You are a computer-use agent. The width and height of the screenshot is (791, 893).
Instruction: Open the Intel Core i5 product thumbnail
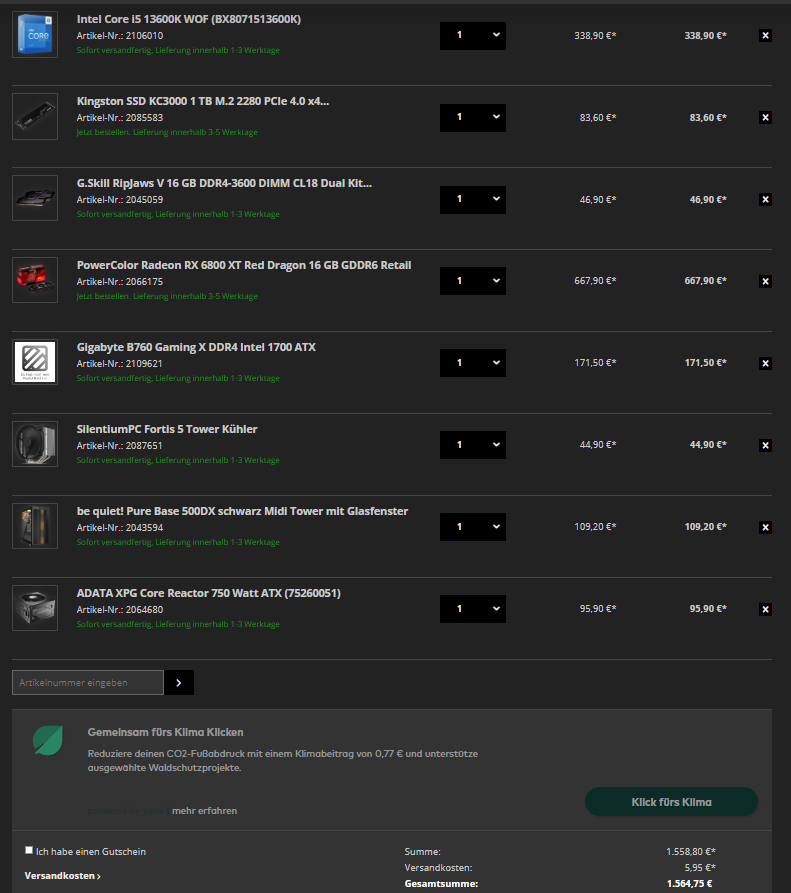[35, 34]
